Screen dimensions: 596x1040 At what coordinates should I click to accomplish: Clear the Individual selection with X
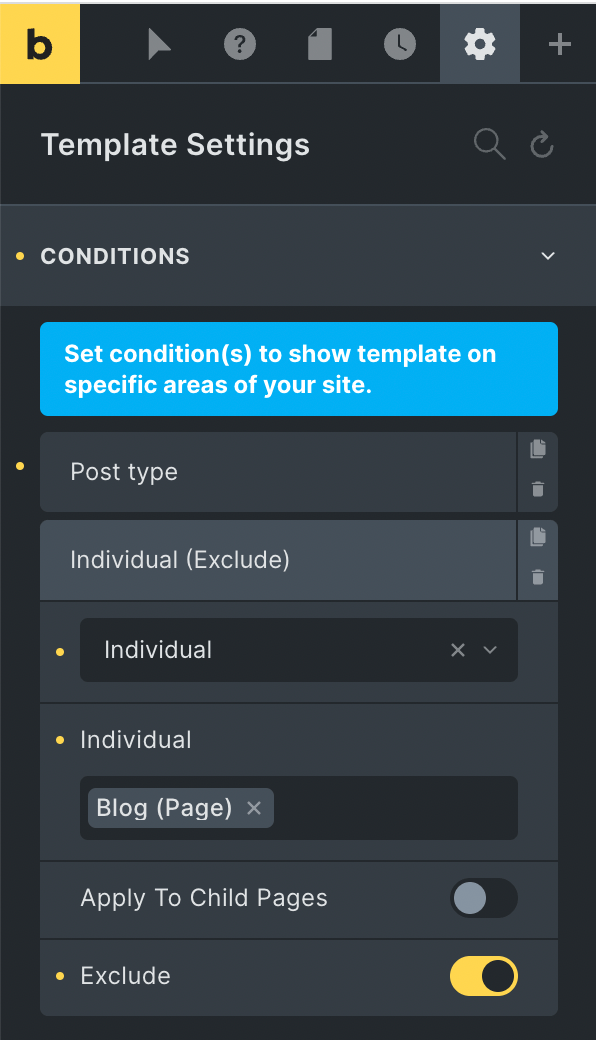458,650
